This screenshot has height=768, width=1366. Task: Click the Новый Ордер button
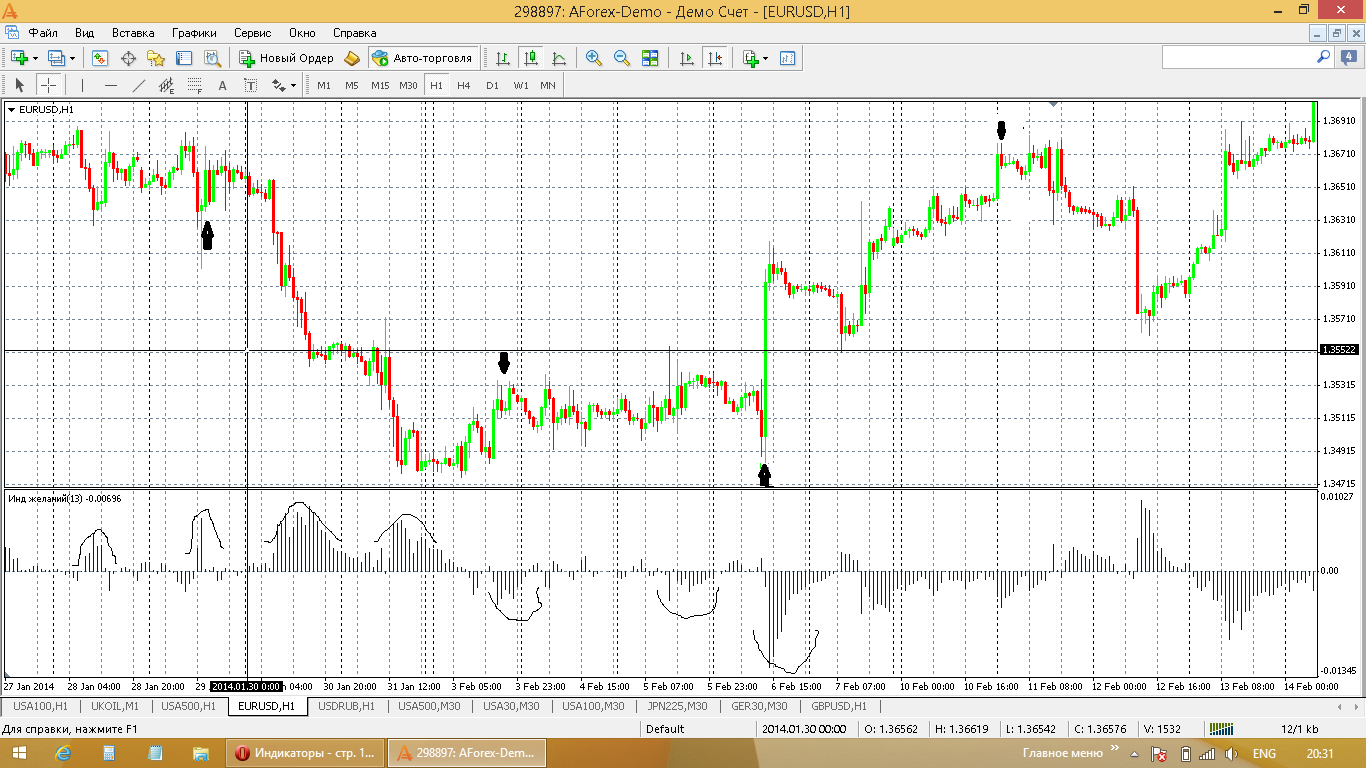(x=286, y=58)
